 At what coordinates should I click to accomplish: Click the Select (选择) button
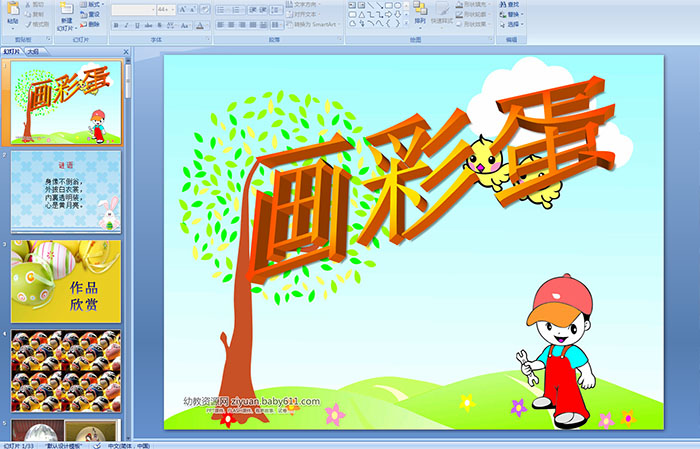click(512, 24)
